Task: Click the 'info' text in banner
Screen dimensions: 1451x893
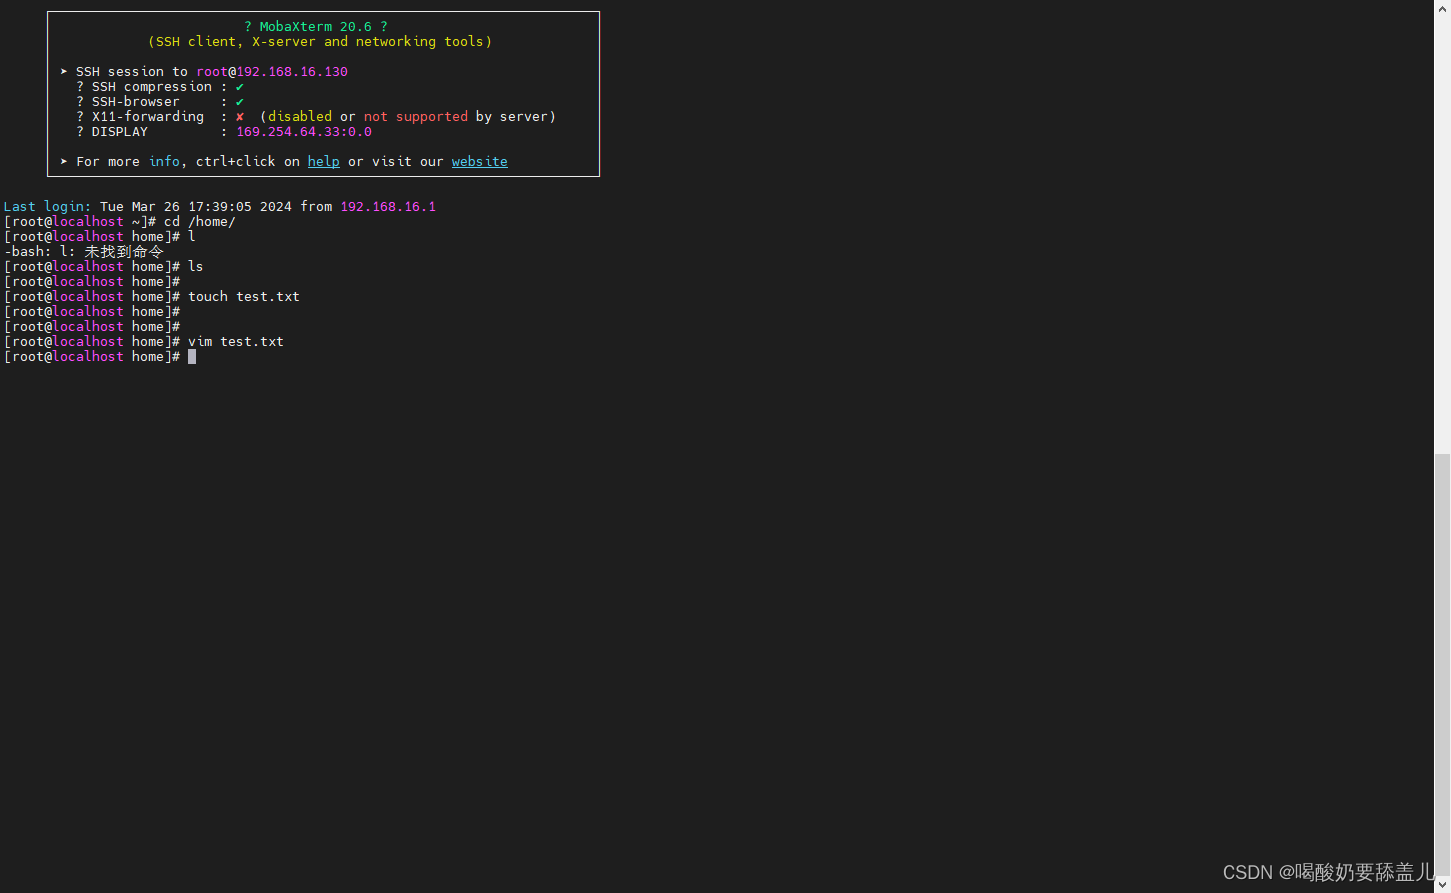Action: coord(164,162)
